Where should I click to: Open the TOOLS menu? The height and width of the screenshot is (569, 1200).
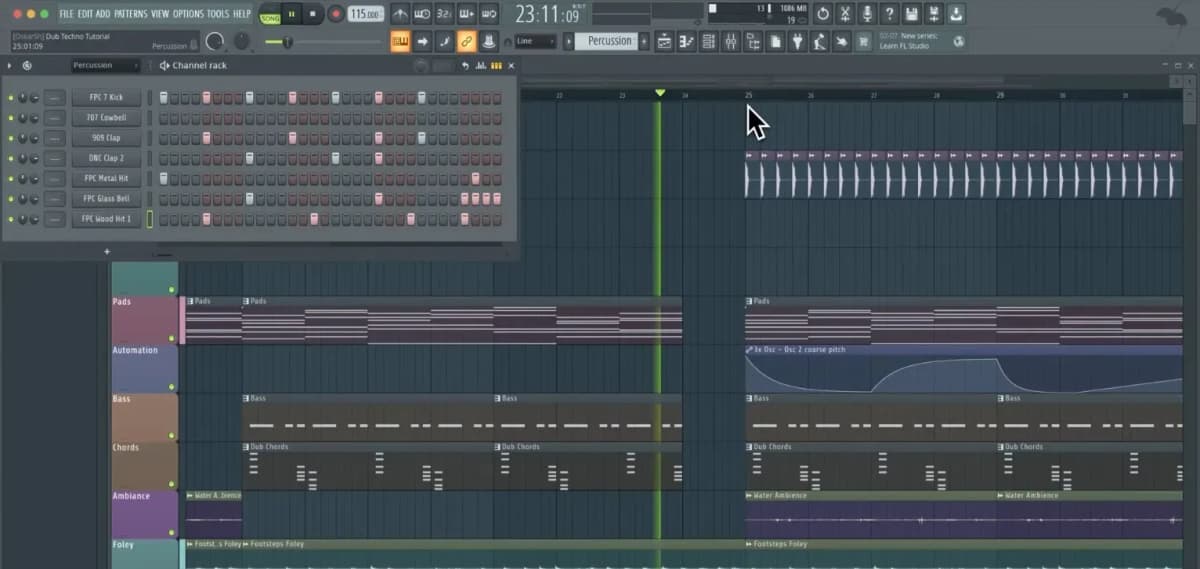(x=218, y=14)
